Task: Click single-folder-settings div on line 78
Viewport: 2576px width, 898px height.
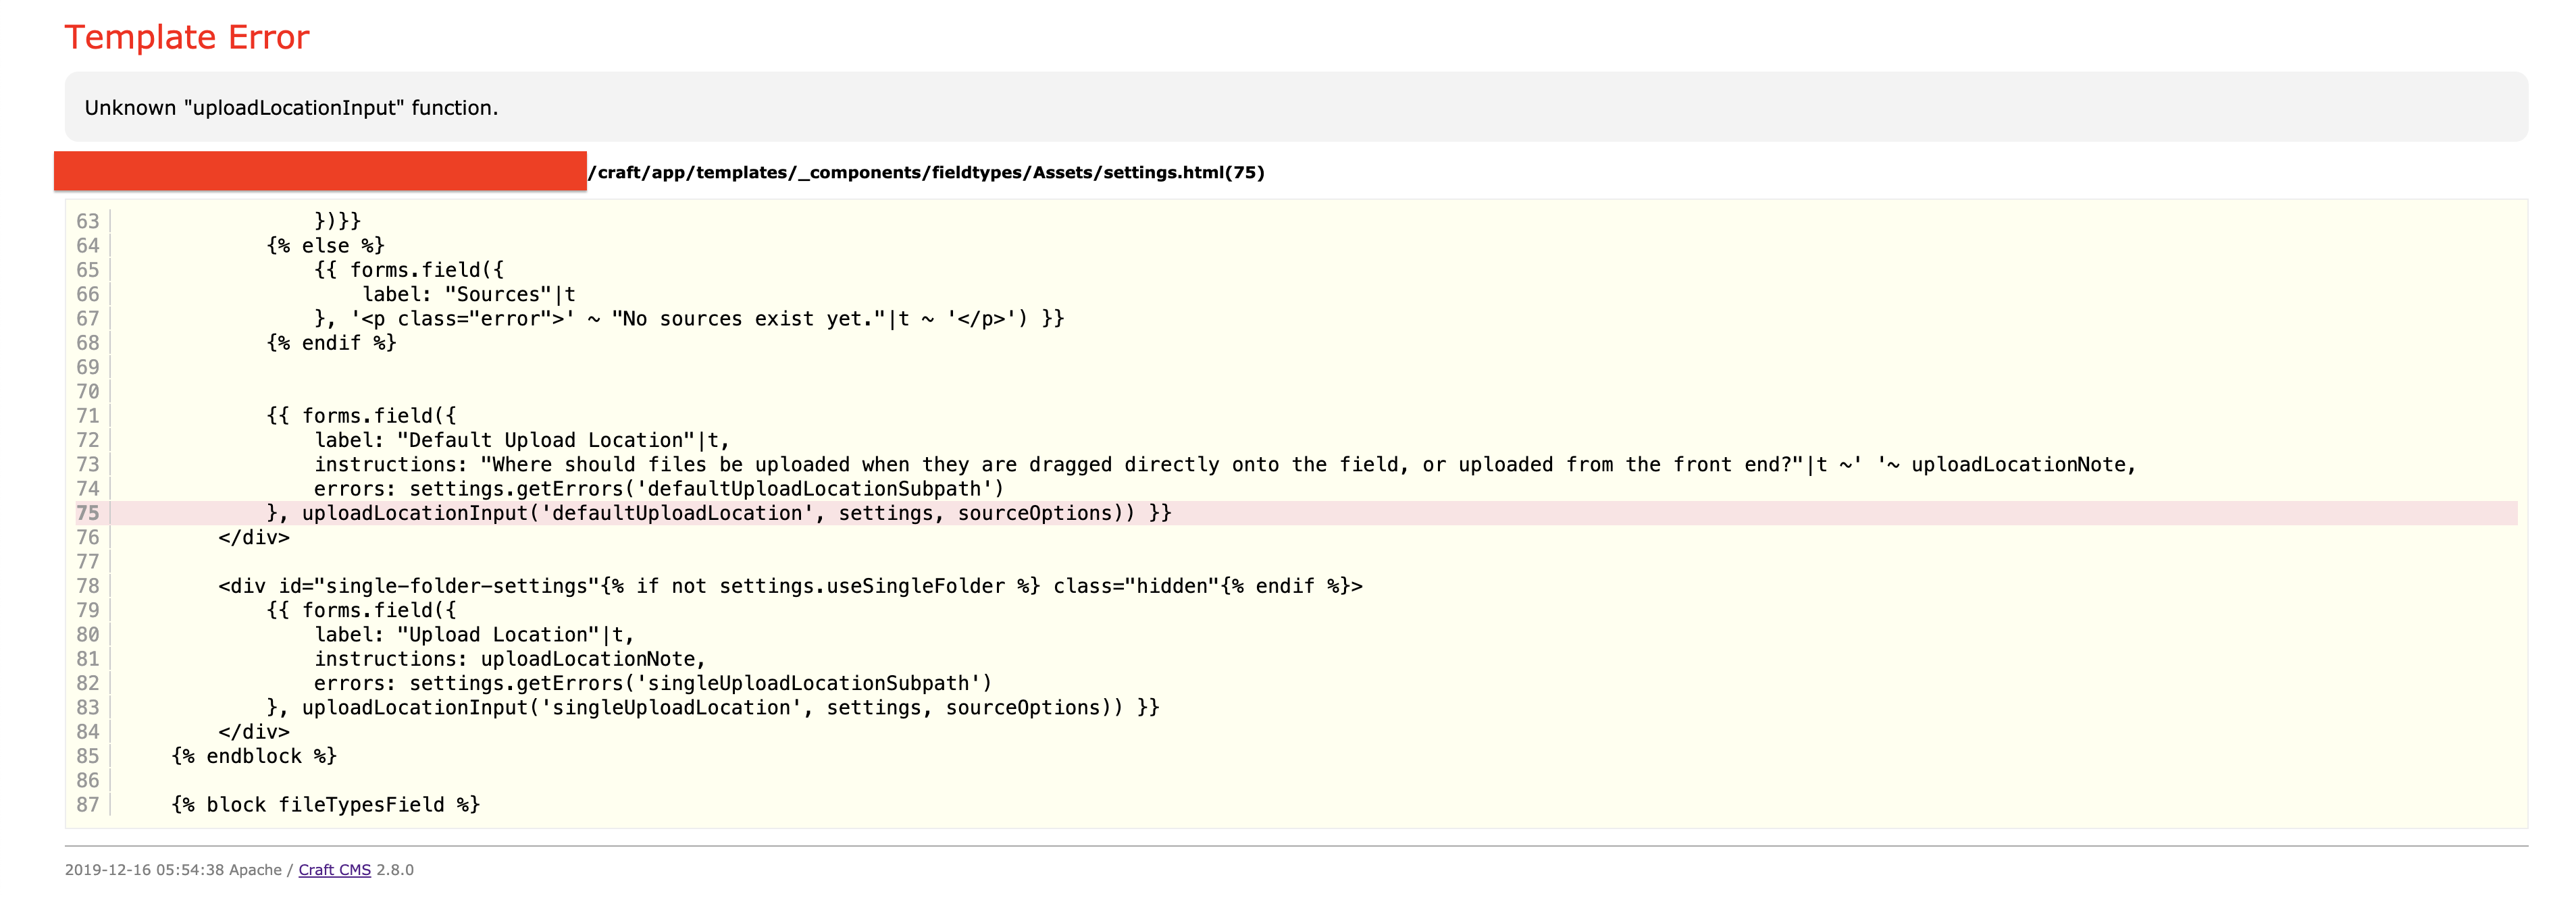Action: [790, 586]
